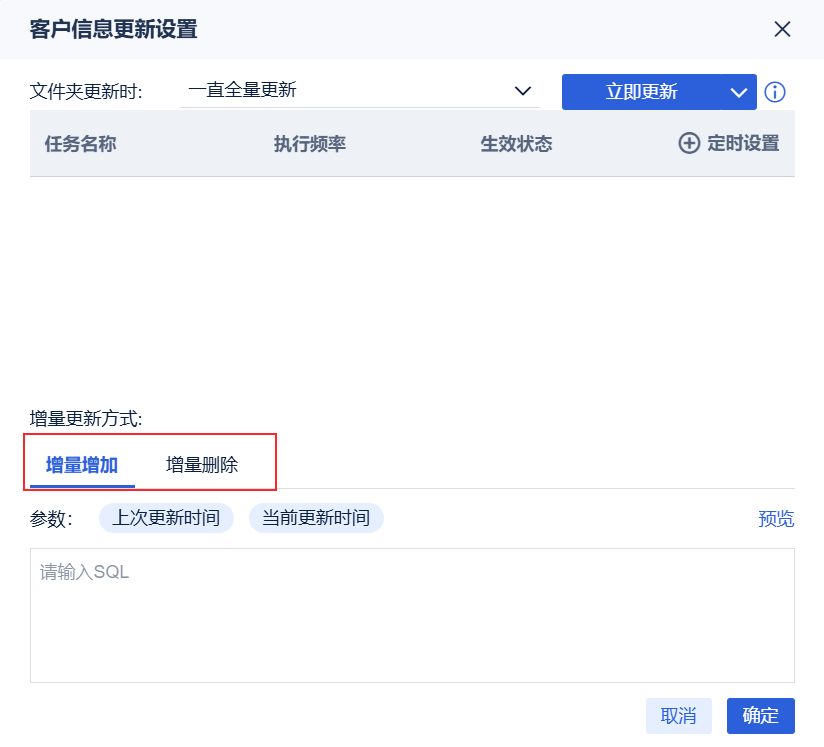Switch to the 增量增加 tab
The image size is (824, 747).
(x=82, y=465)
